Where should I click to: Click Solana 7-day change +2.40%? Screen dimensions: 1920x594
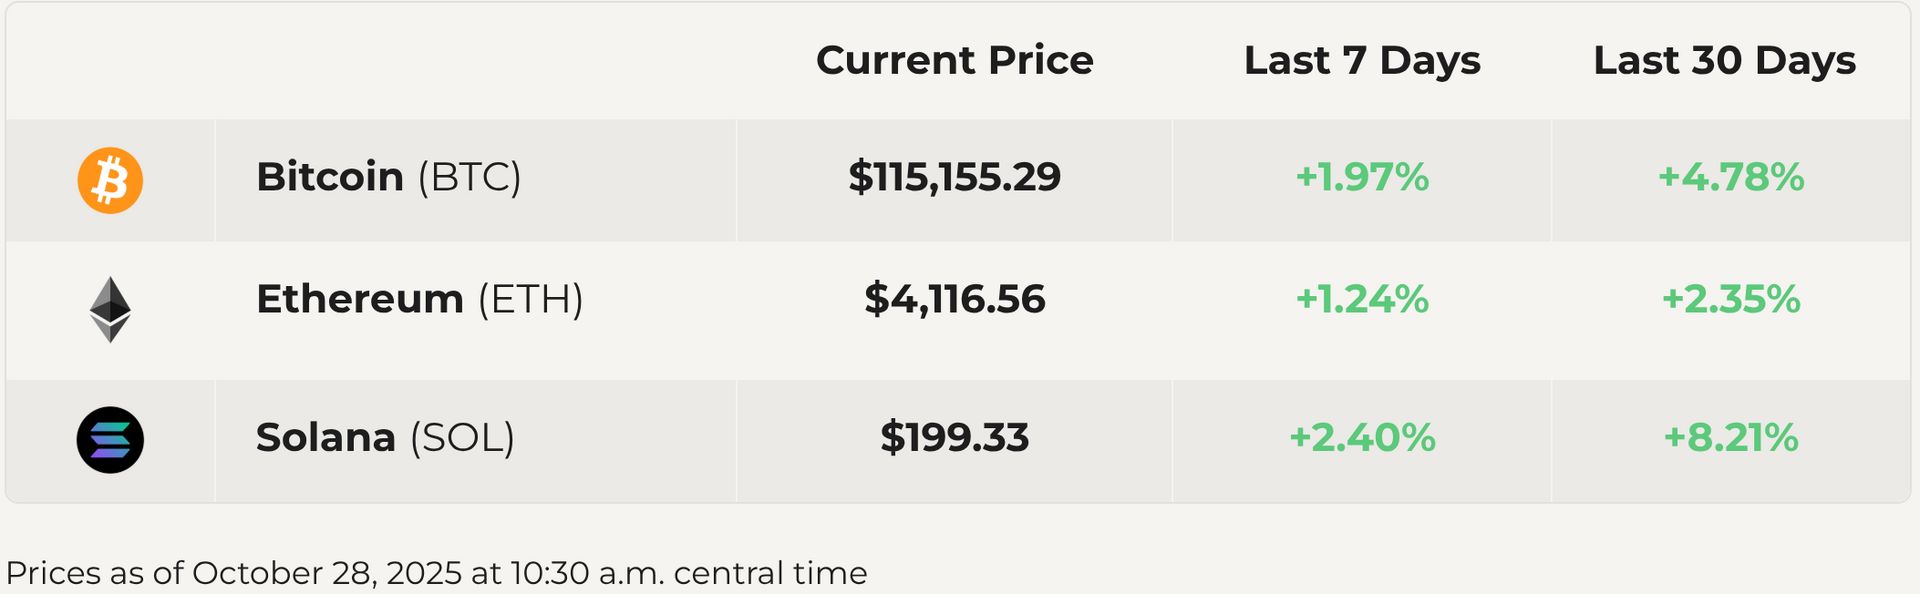[x=1362, y=438]
